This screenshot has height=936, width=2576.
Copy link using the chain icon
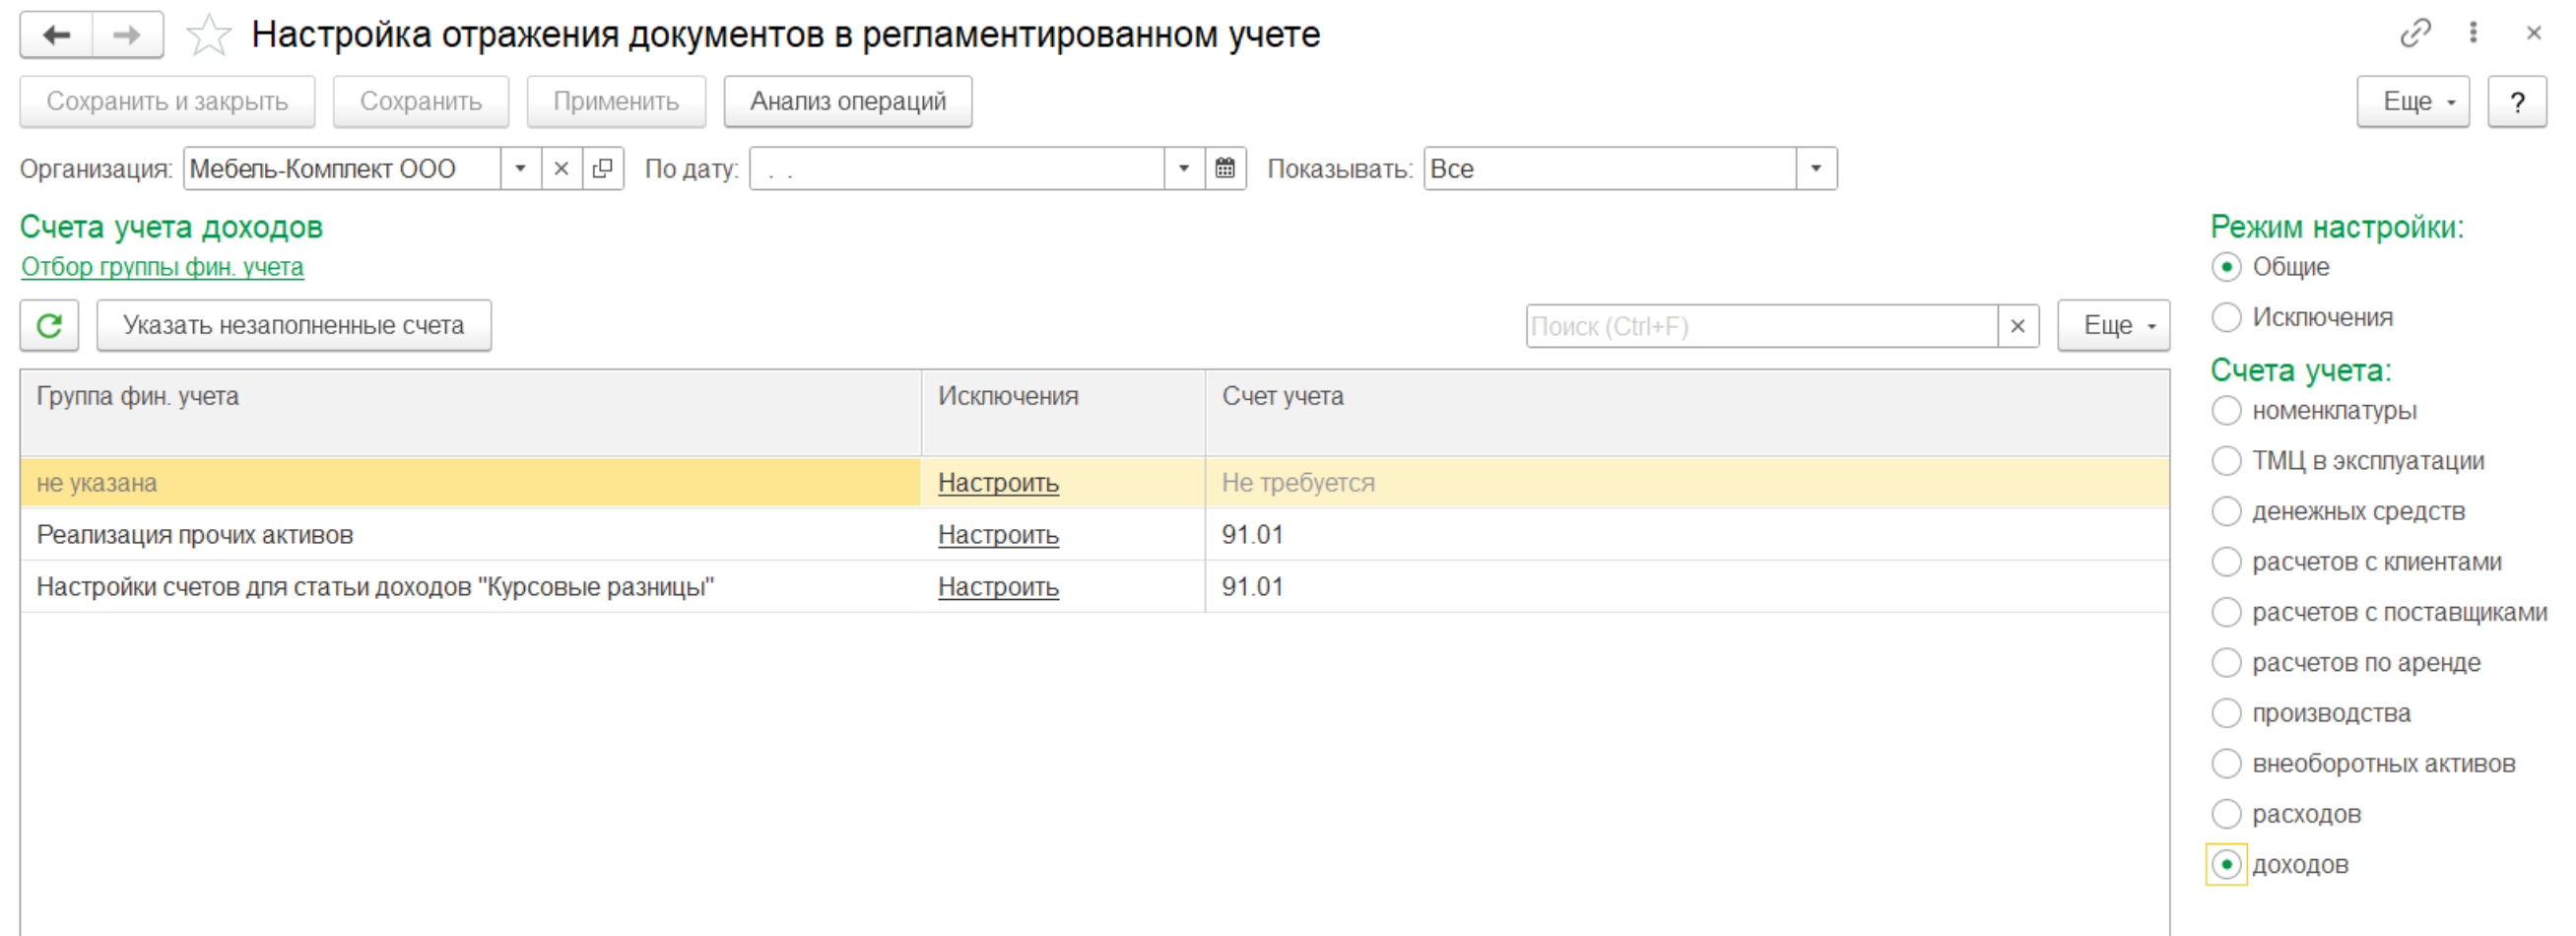click(2415, 33)
